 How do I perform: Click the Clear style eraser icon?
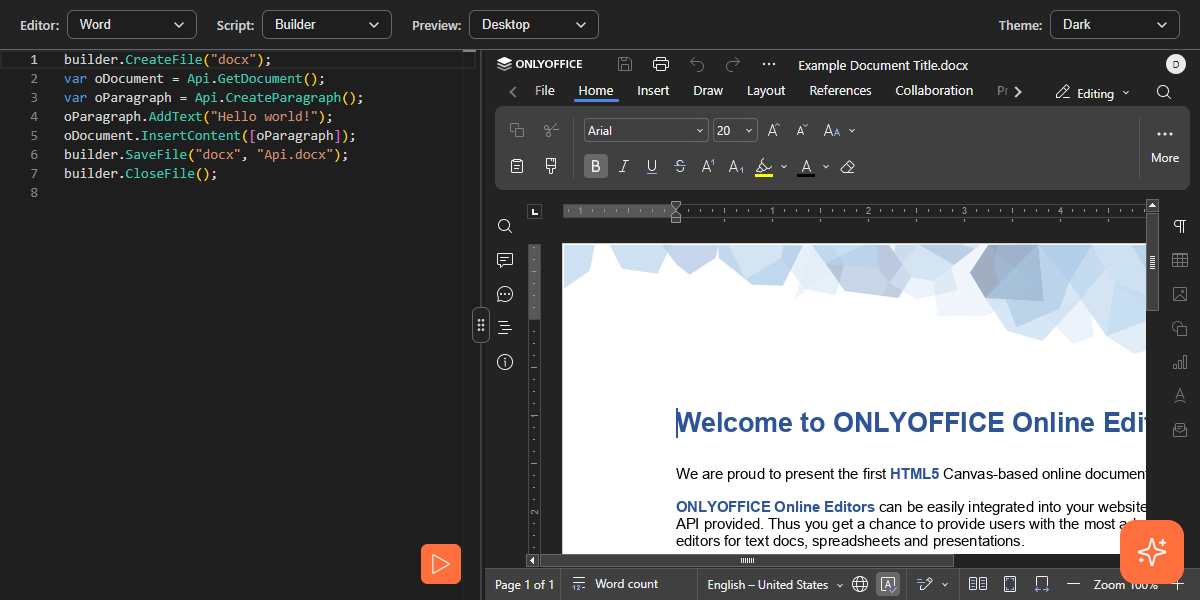click(x=848, y=166)
